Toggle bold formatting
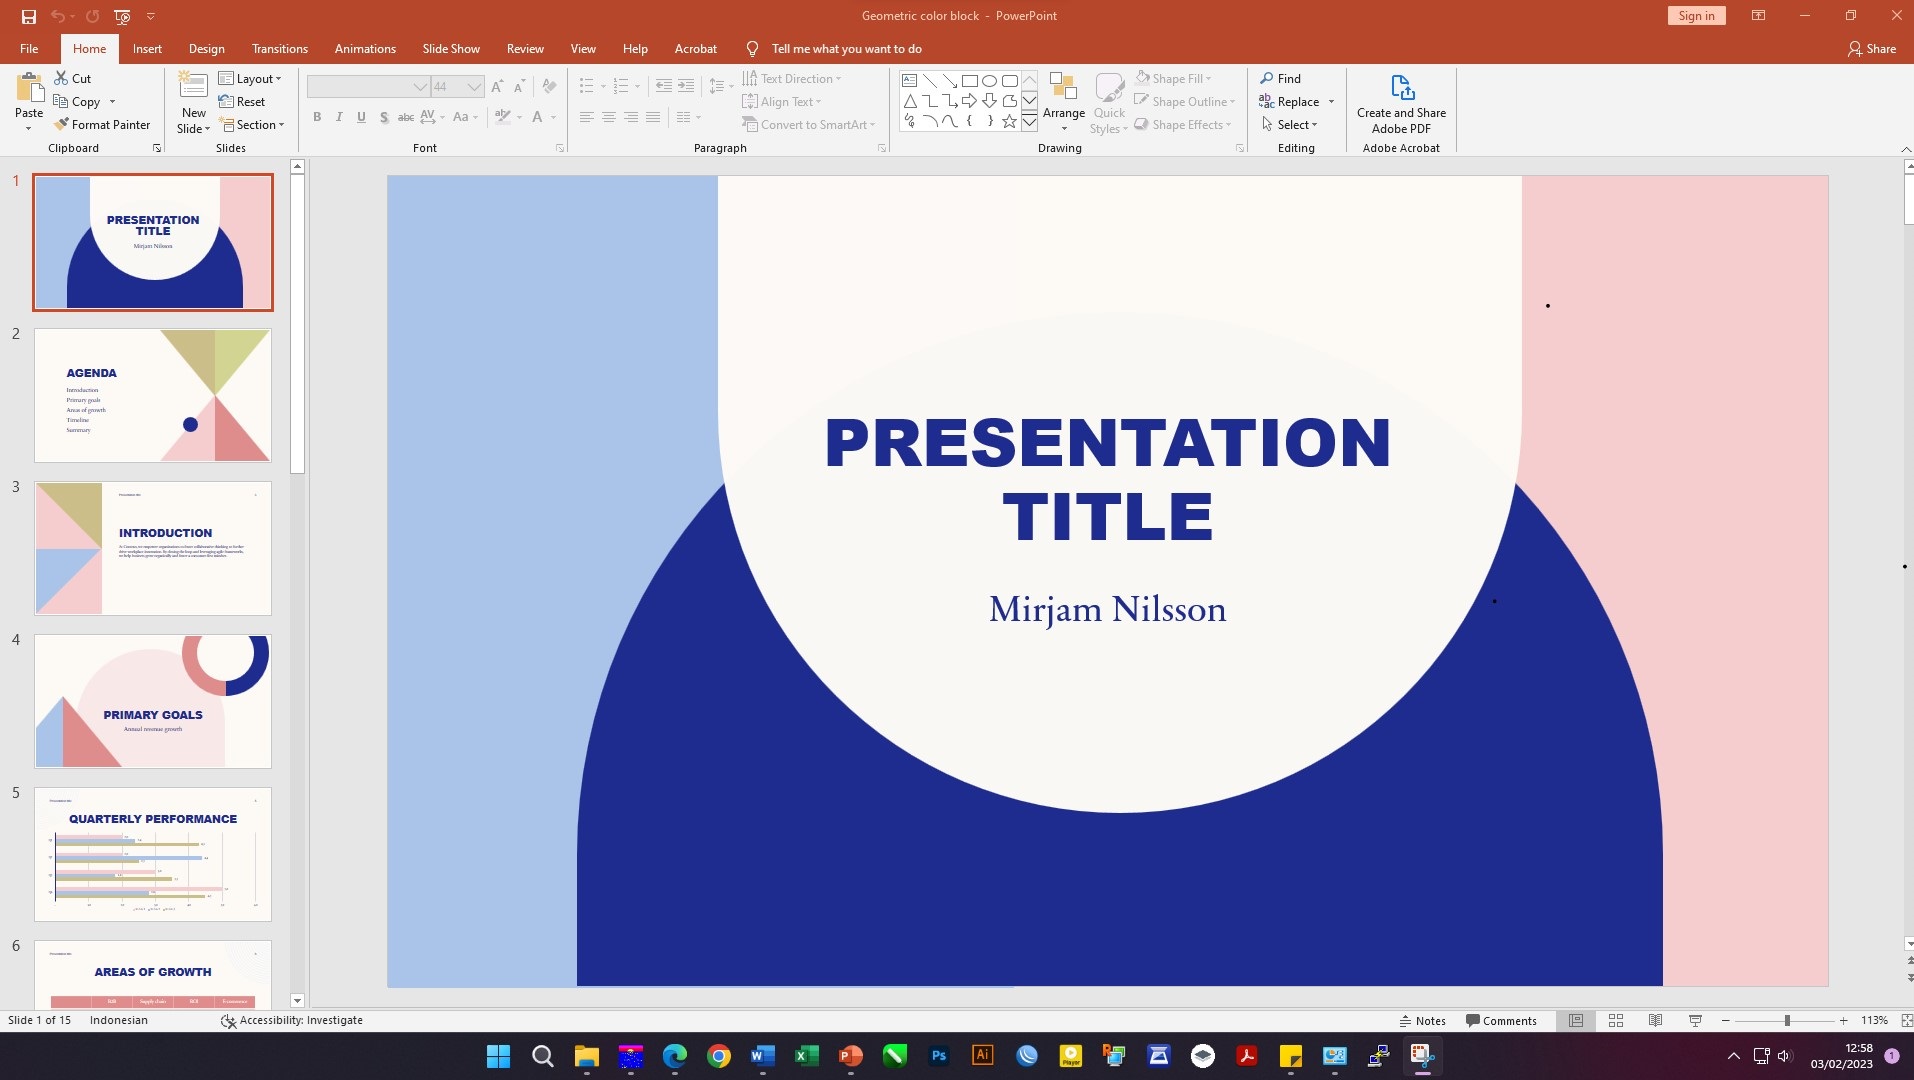This screenshot has width=1914, height=1080. coord(317,117)
